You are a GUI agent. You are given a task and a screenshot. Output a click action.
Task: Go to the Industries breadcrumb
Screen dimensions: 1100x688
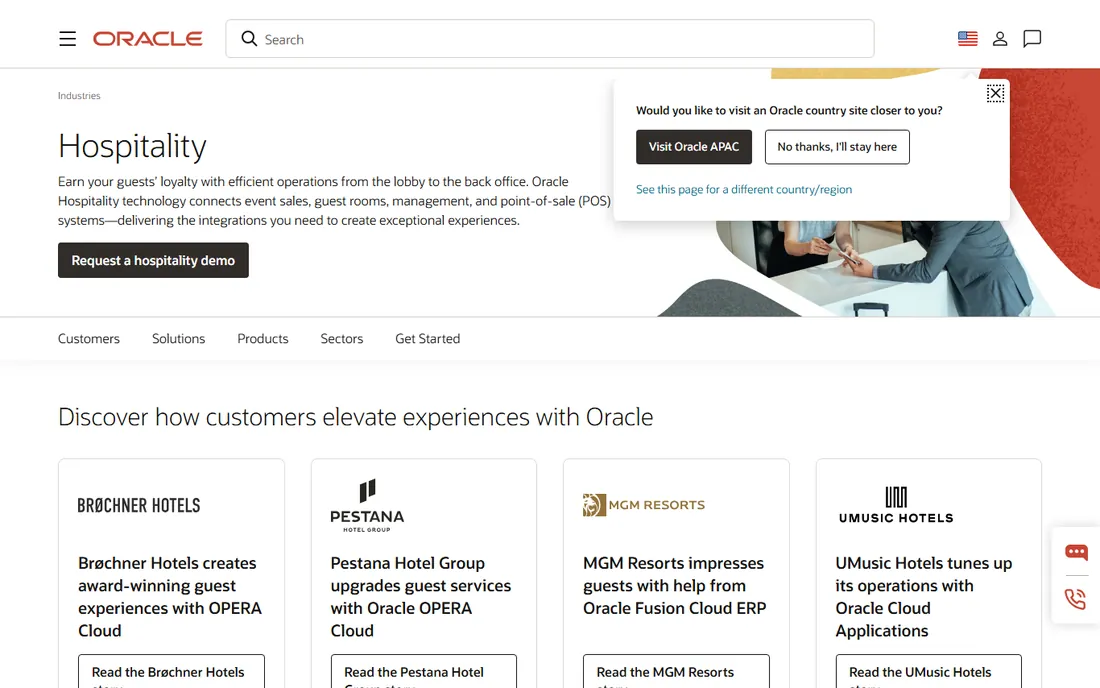79,95
